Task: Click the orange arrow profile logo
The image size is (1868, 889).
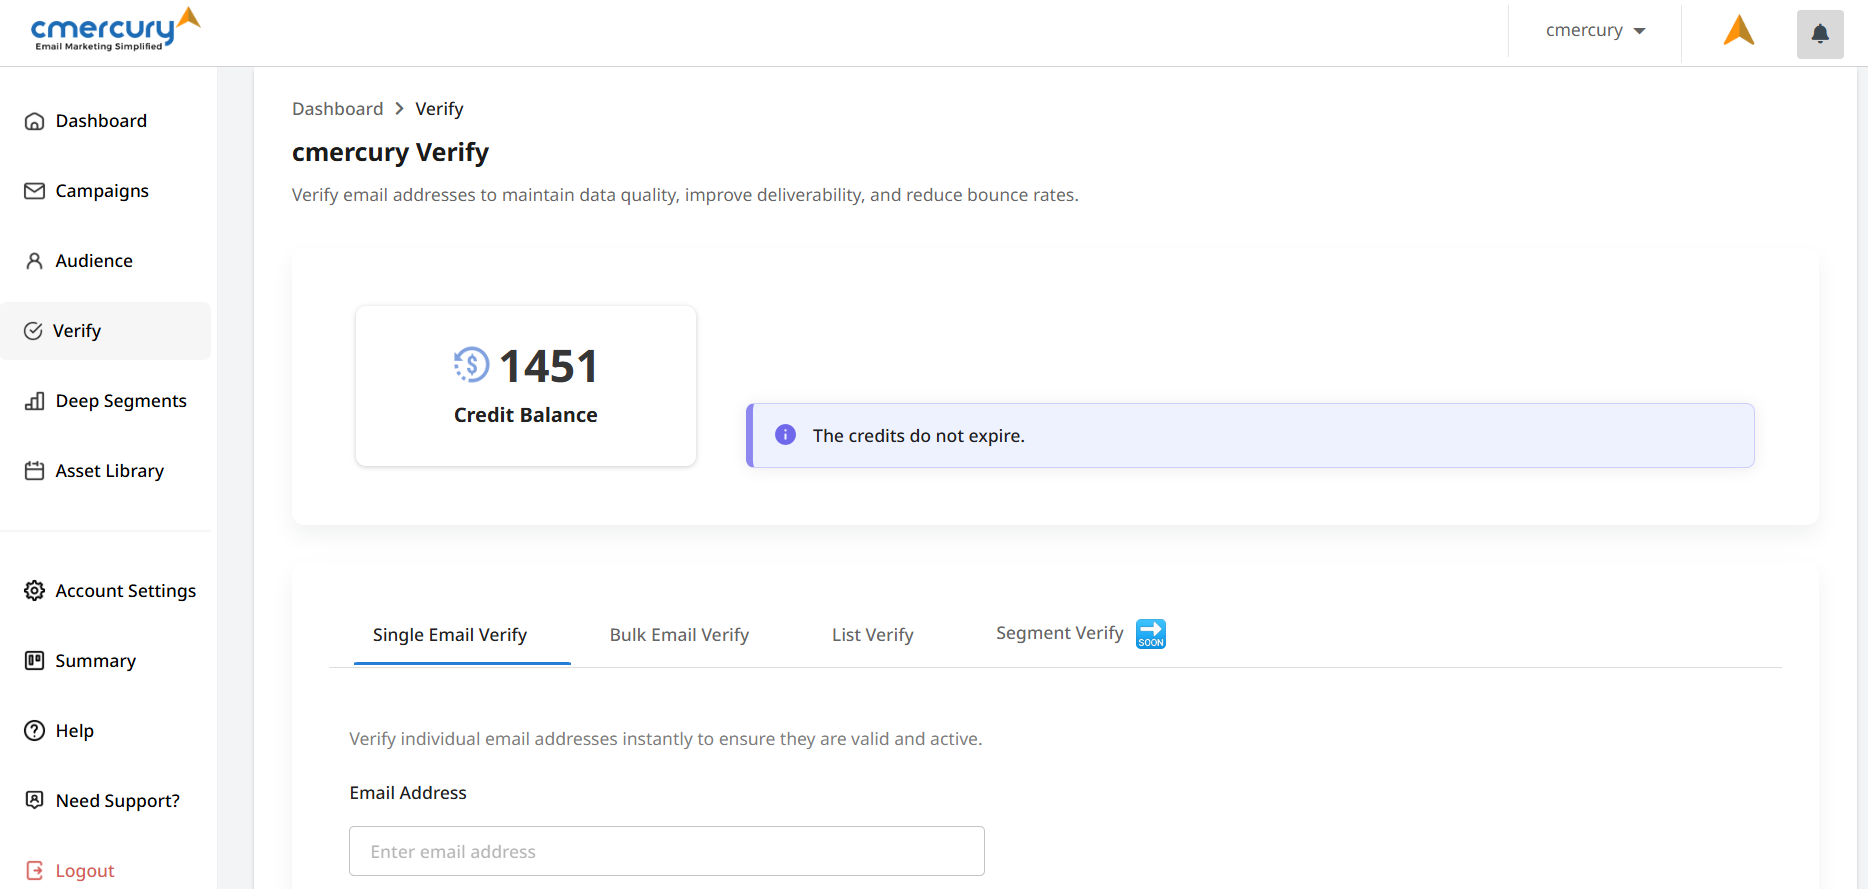Action: (x=1739, y=31)
